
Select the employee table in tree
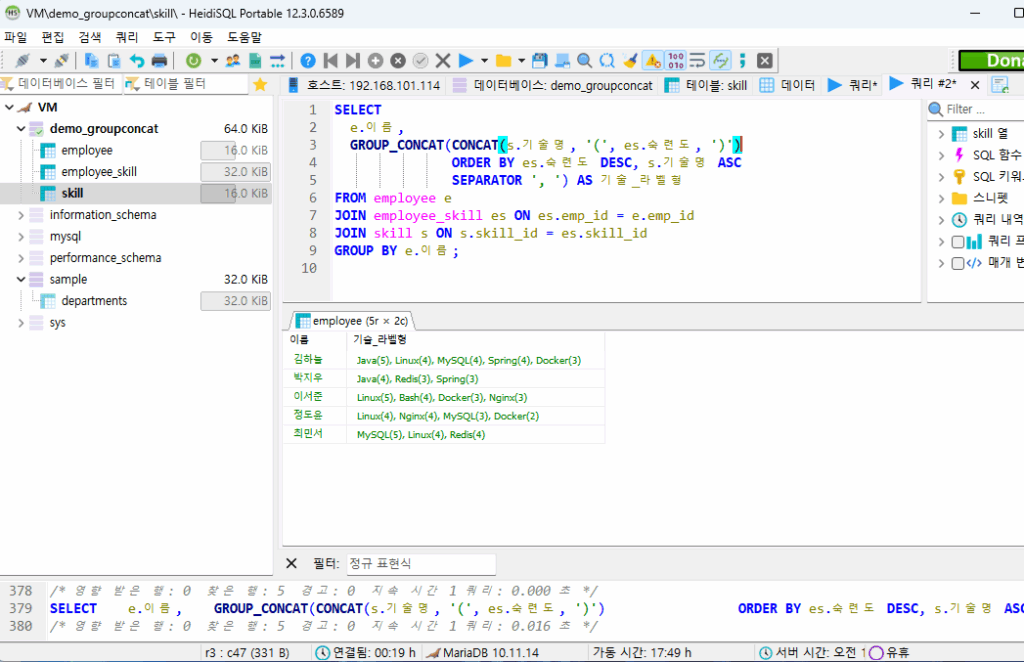pyautogui.click(x=86, y=150)
